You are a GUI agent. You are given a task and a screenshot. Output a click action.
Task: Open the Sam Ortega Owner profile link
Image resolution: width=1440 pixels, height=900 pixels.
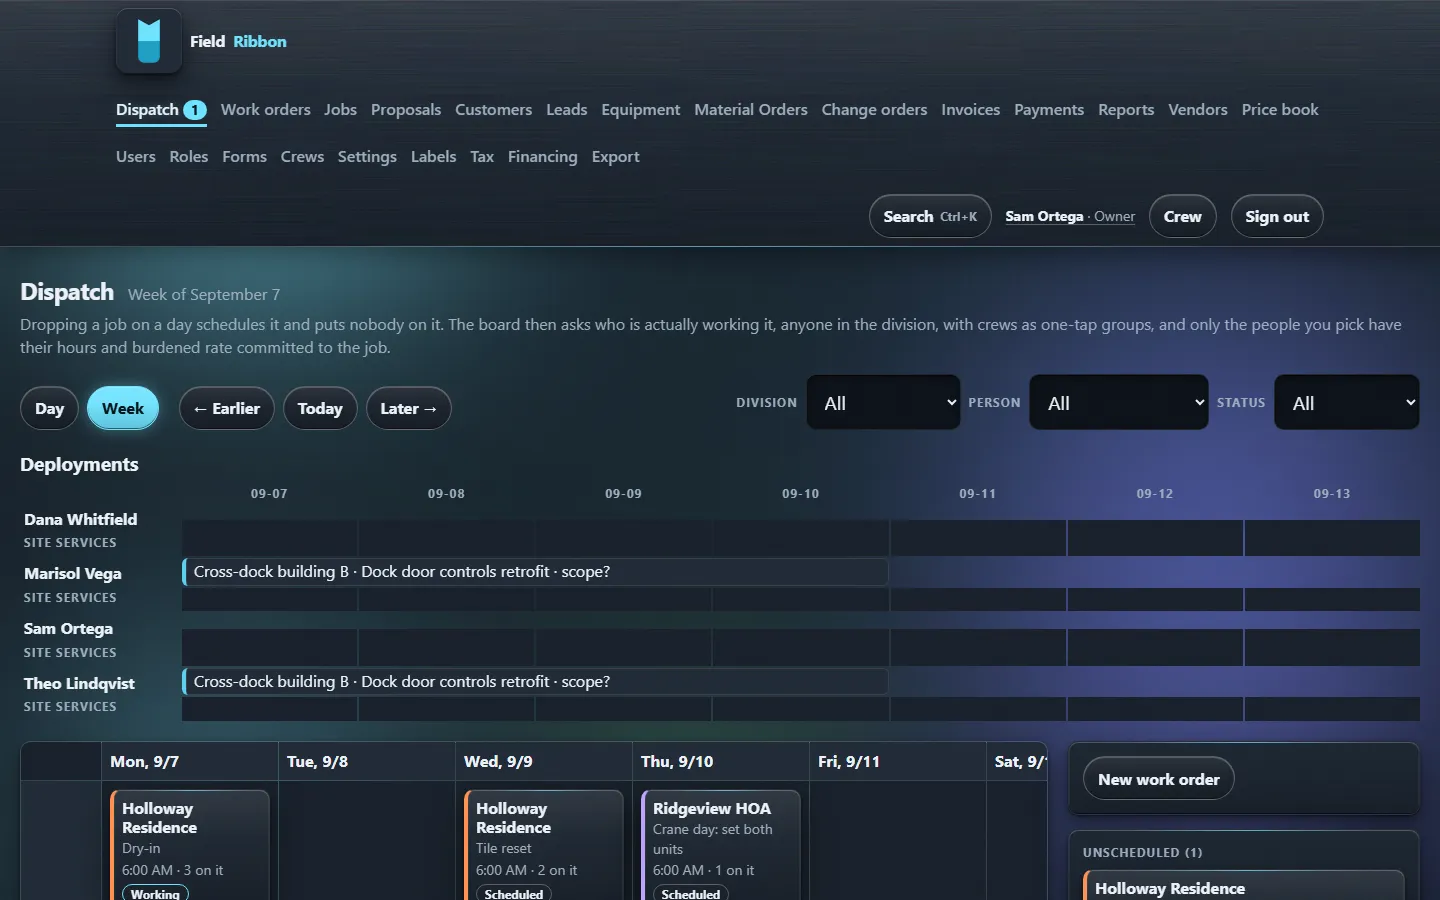tap(1070, 216)
